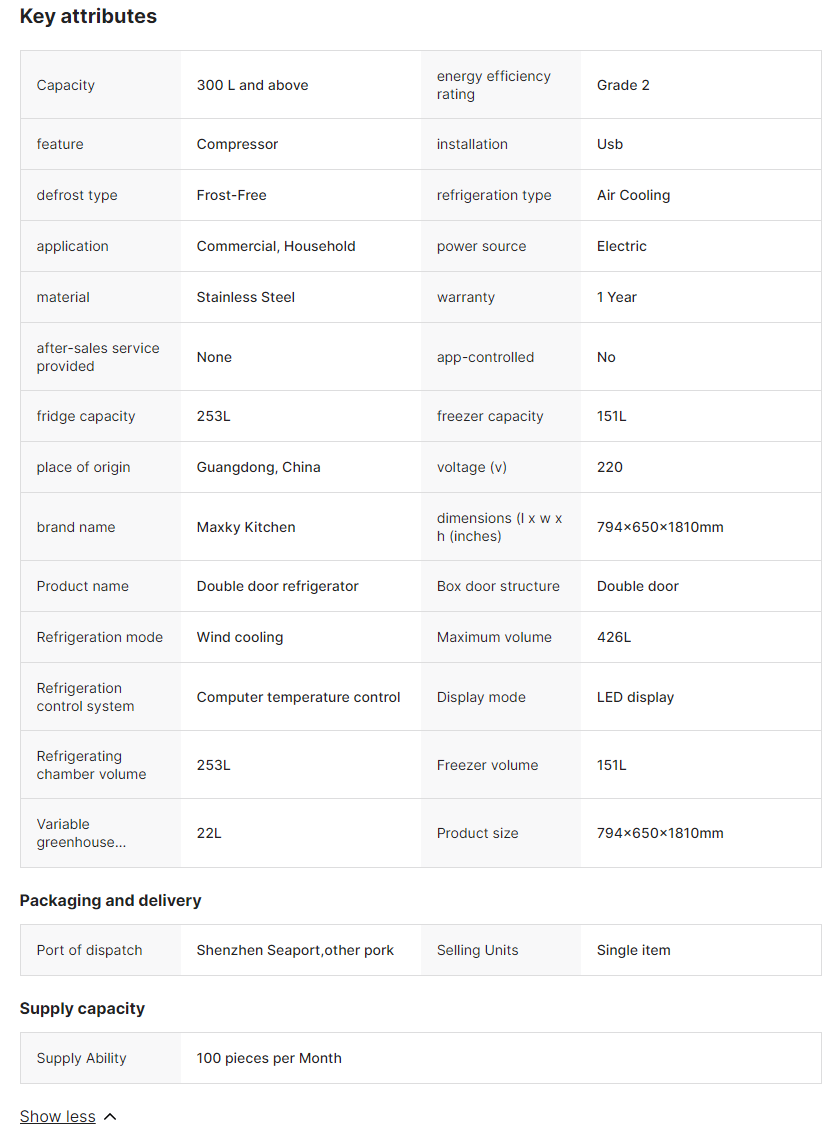Click the Show less link text
The image size is (831, 1126).
(58, 1116)
